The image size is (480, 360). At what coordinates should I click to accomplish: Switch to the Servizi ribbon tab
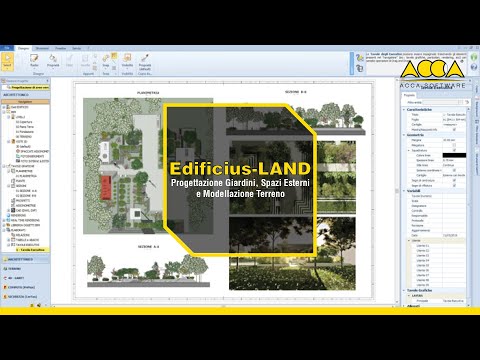point(77,48)
